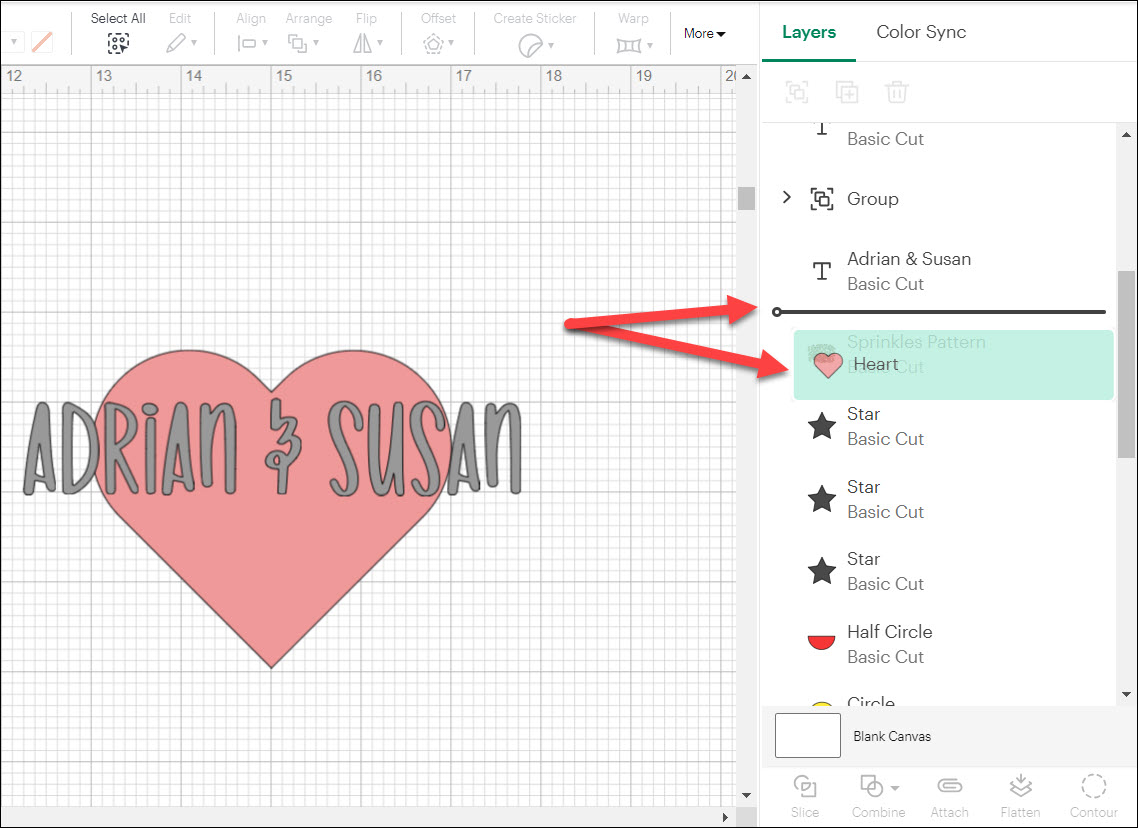
Task: Switch to the Color Sync tab
Action: coord(921,32)
